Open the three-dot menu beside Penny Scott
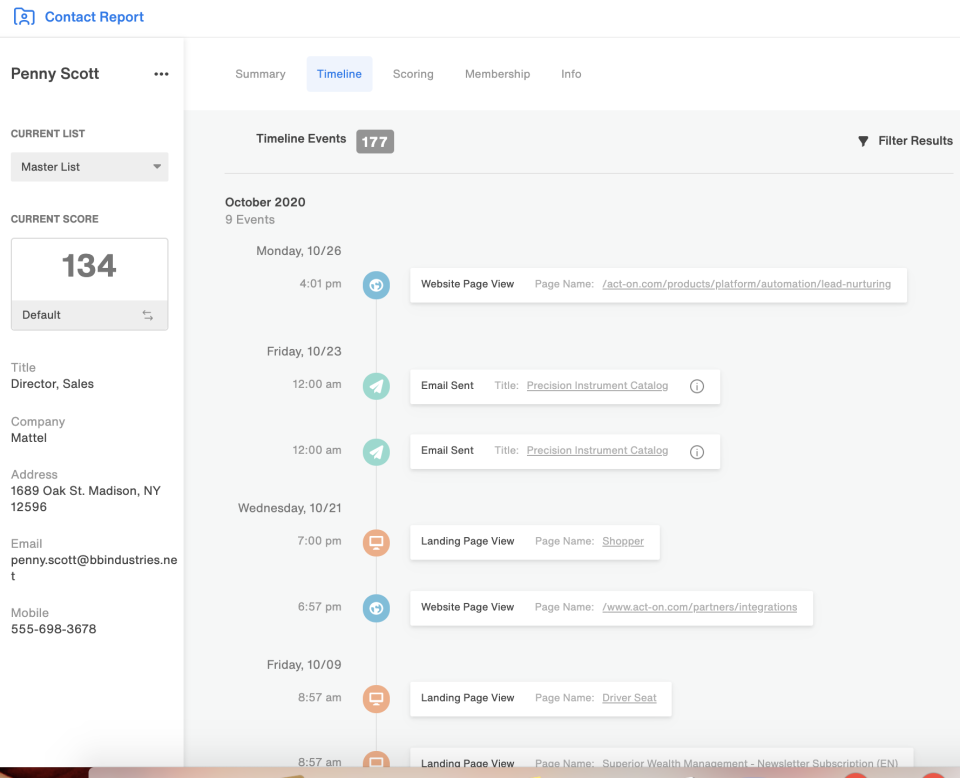Screen dimensions: 960x778 (x=161, y=74)
